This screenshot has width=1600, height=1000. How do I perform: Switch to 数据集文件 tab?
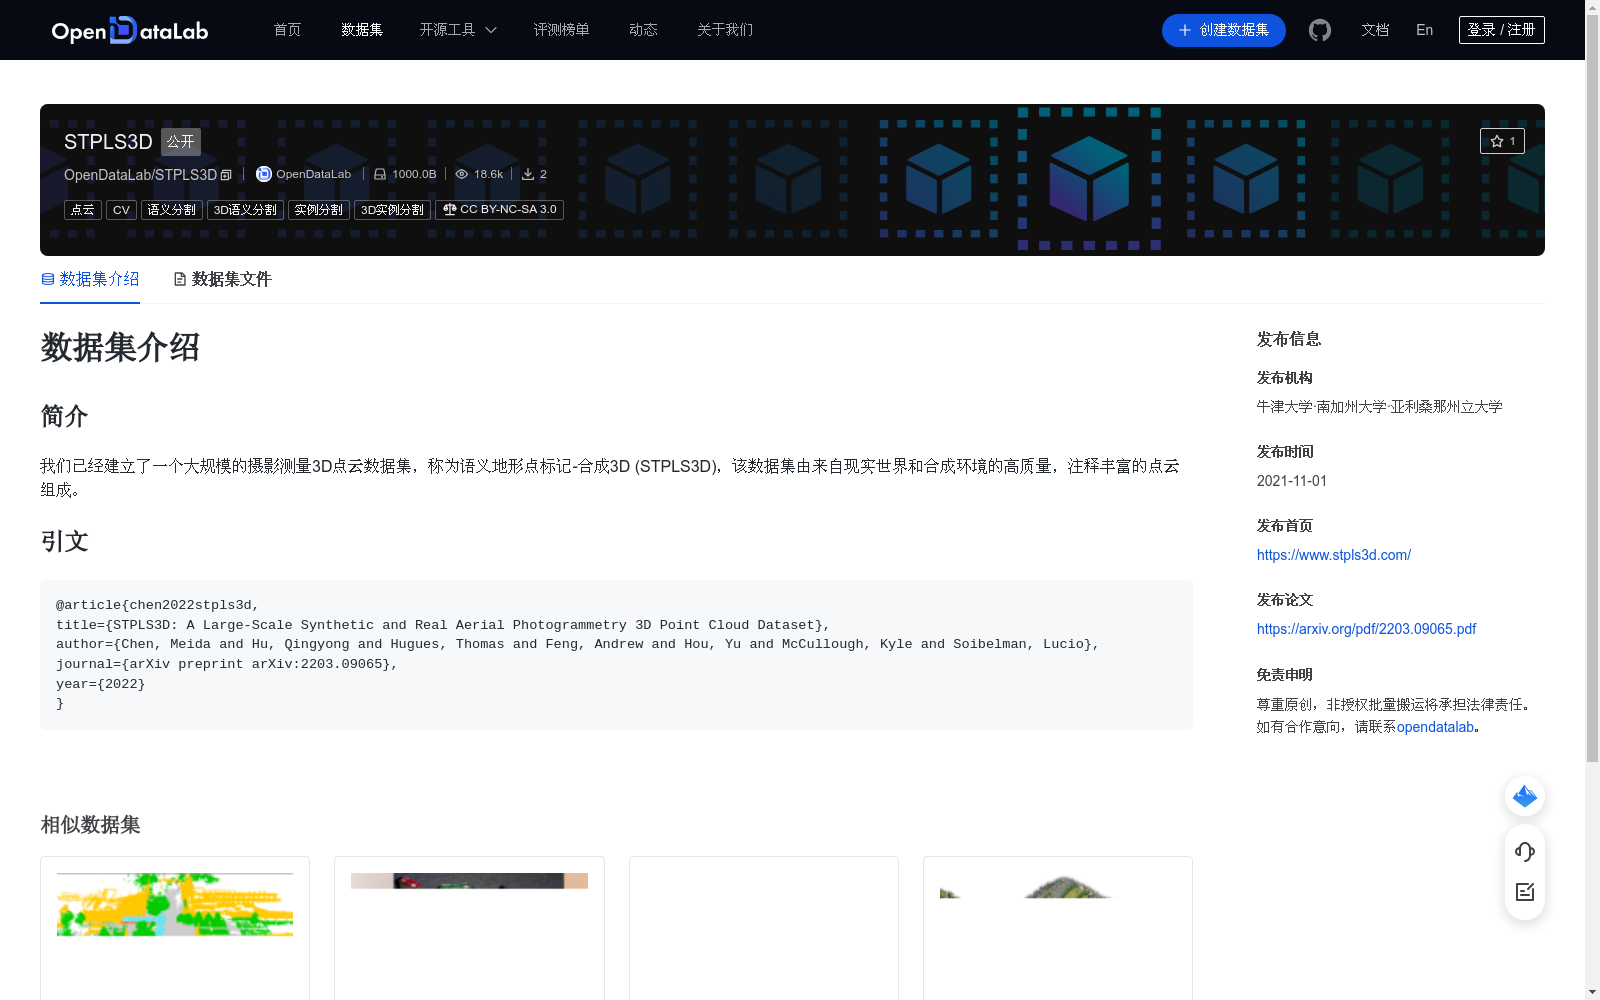tap(222, 279)
